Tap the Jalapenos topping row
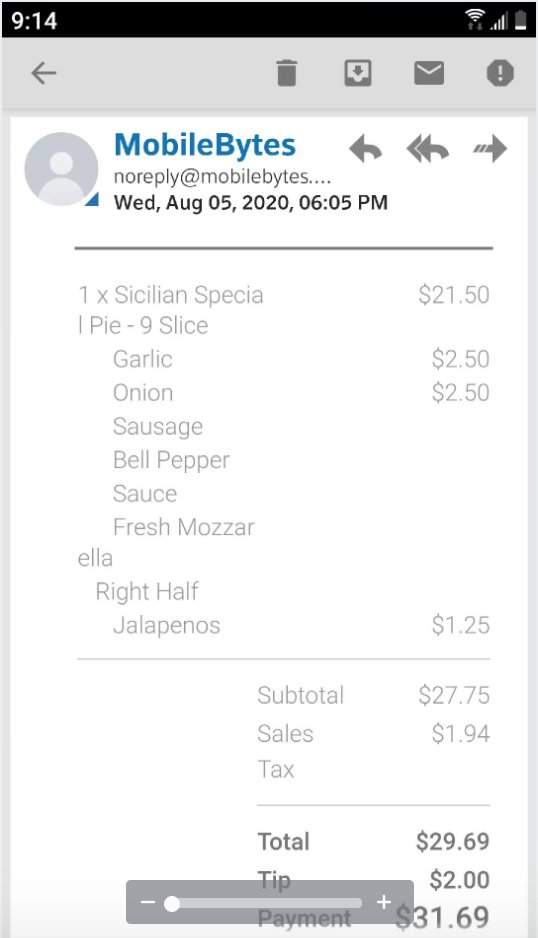The height and width of the screenshot is (938, 538). pyautogui.click(x=284, y=625)
